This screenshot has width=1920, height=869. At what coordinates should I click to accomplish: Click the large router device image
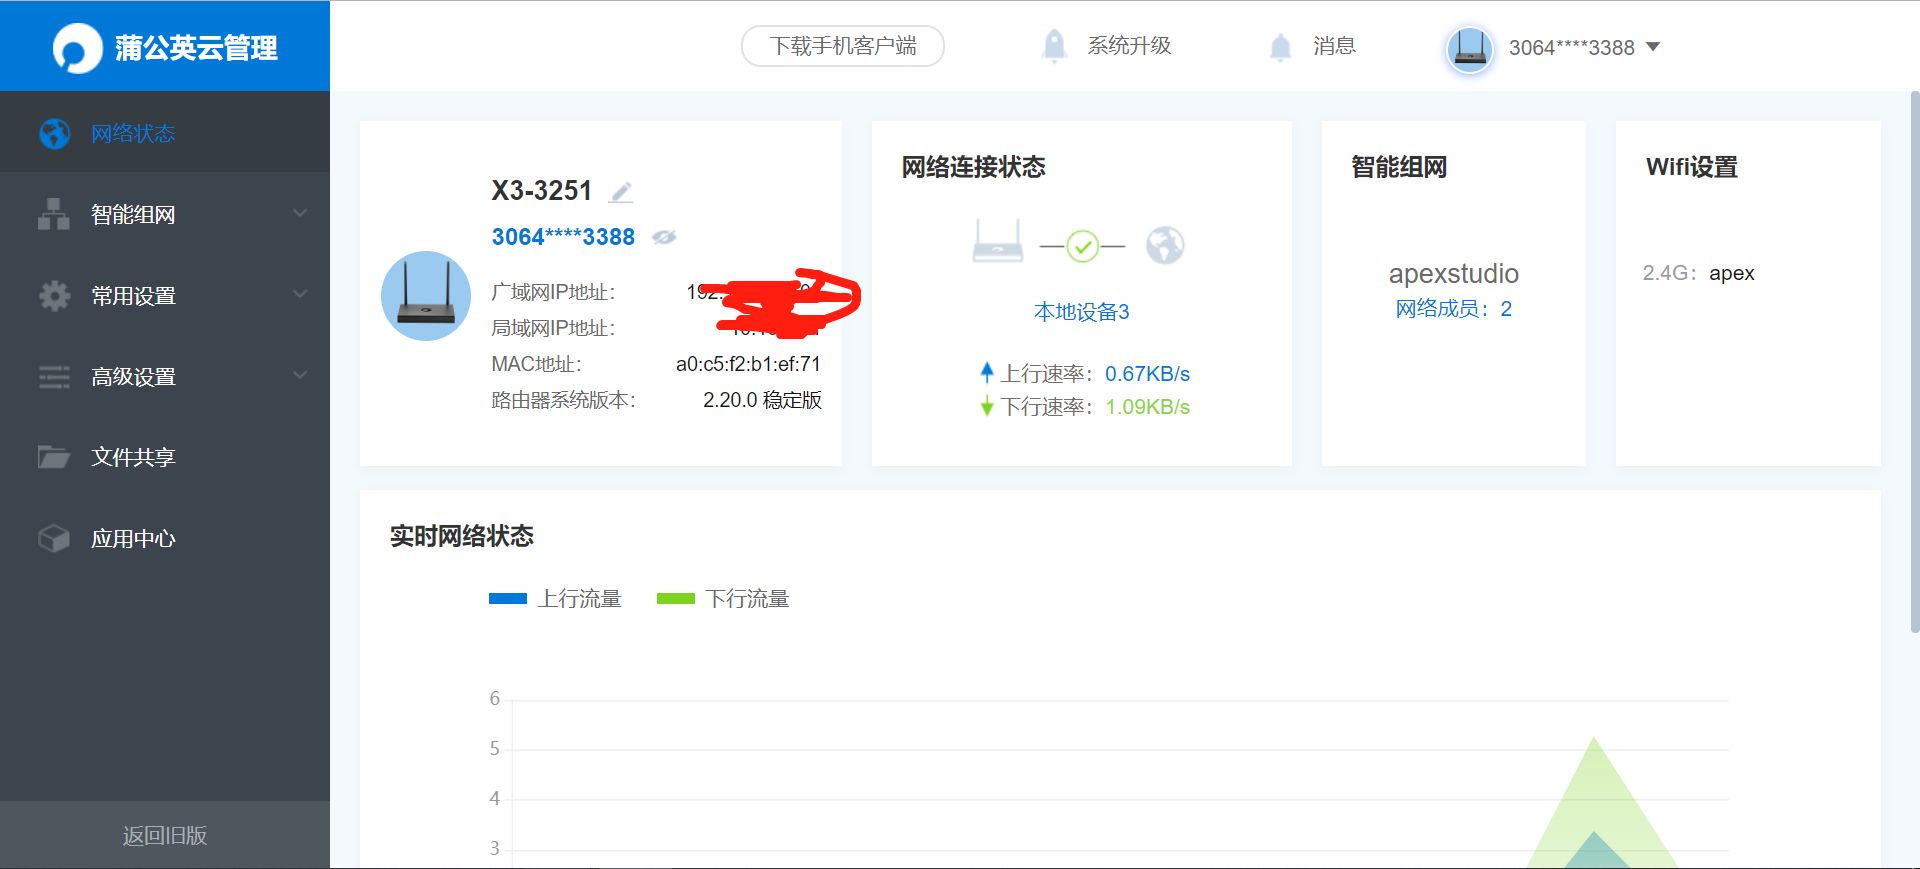(426, 295)
